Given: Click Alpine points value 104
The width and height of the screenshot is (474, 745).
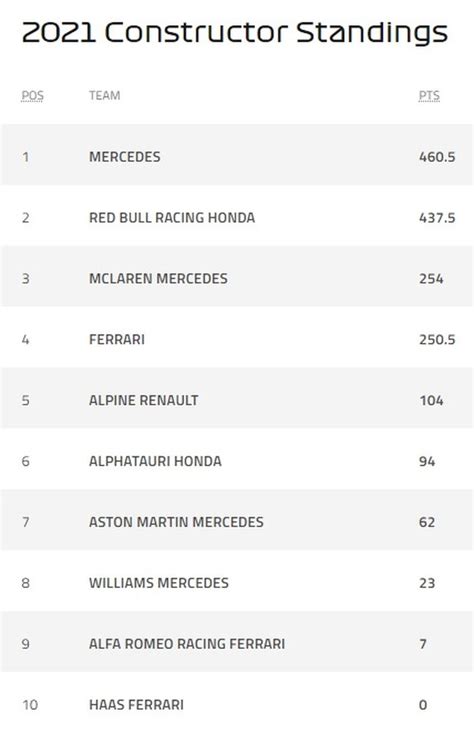Looking at the screenshot, I should 431,400.
